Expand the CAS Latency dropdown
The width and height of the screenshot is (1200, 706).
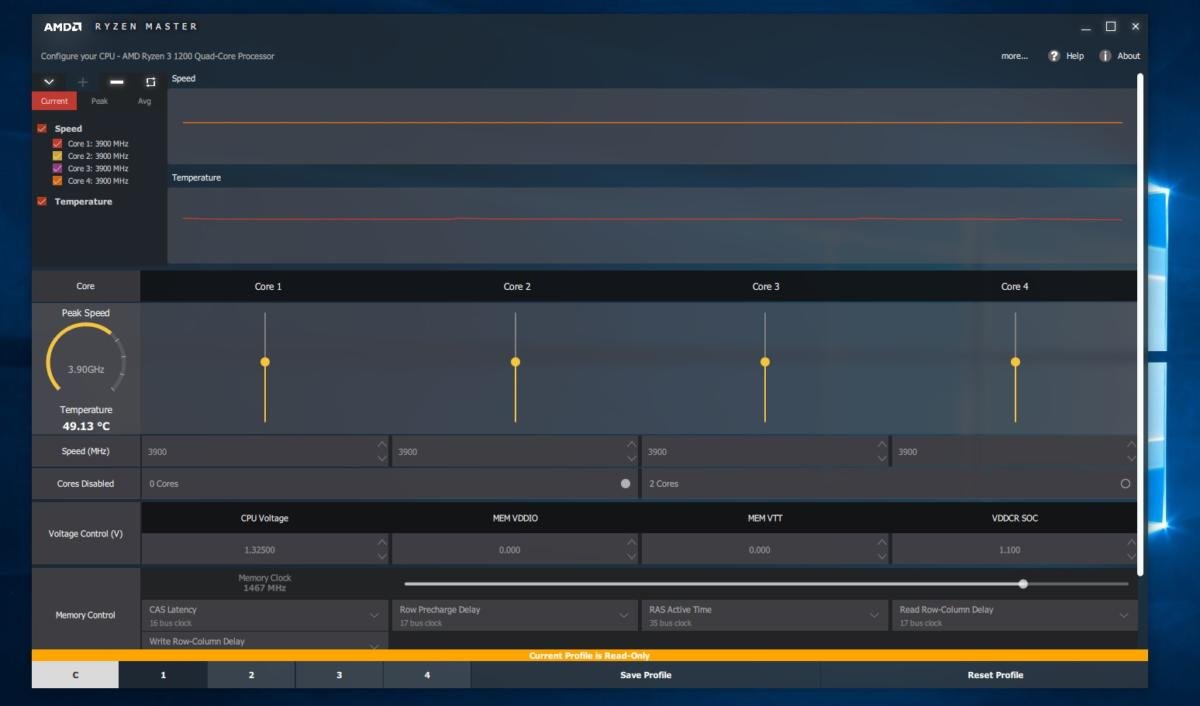pyautogui.click(x=375, y=615)
